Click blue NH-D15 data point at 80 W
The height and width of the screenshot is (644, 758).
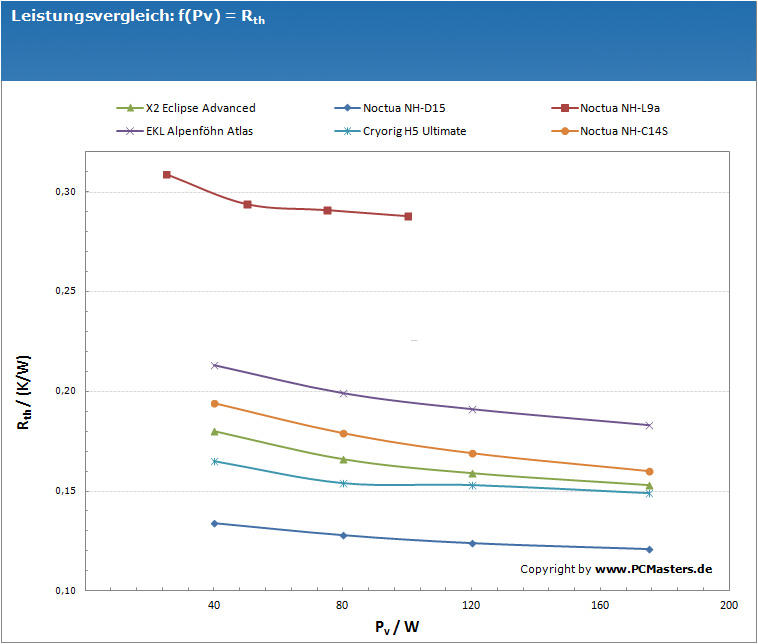click(x=344, y=535)
